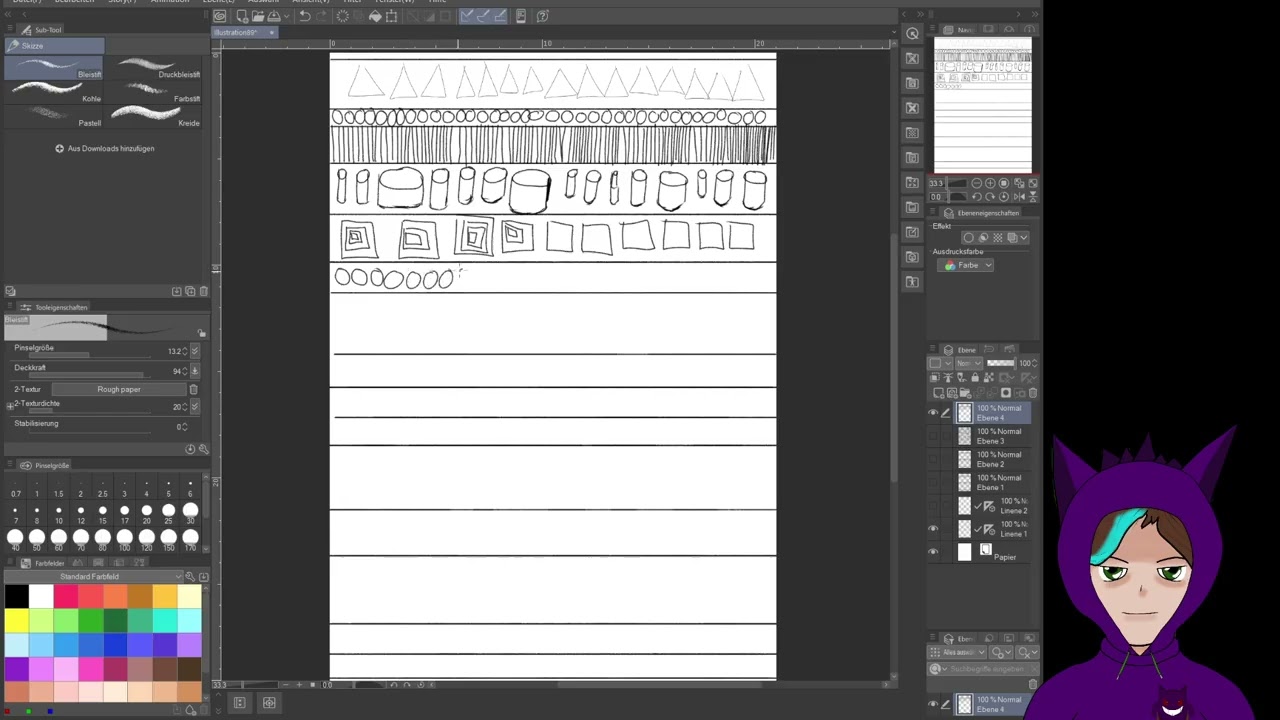Click the Clip Studio launcher icon
This screenshot has width=1280, height=720.
pos(220,16)
